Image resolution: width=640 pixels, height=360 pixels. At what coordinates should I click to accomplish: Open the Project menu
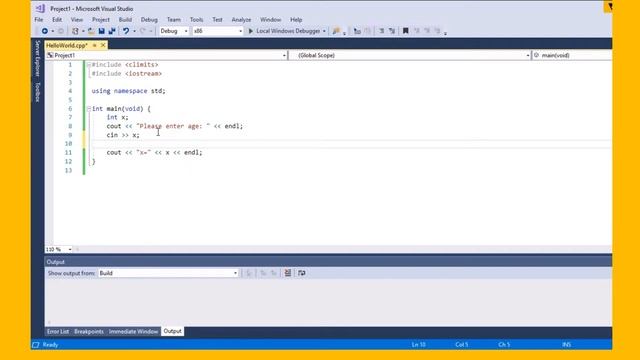tap(101, 20)
